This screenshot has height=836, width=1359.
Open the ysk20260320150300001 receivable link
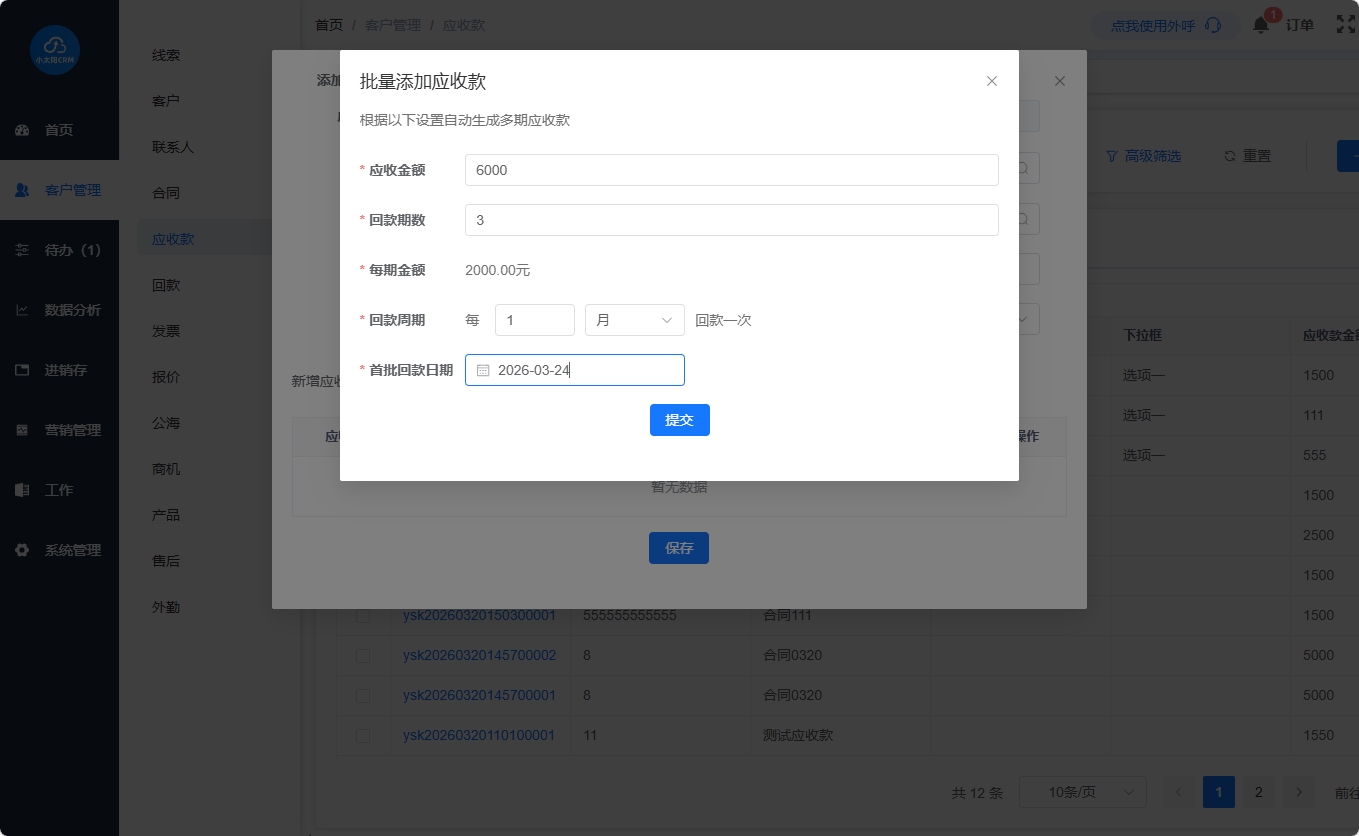point(479,615)
